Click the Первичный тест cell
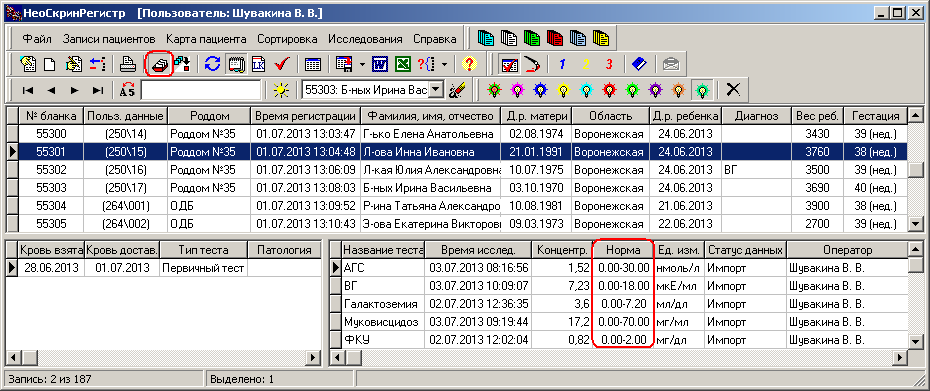This screenshot has height=391, width=930. click(x=203, y=268)
